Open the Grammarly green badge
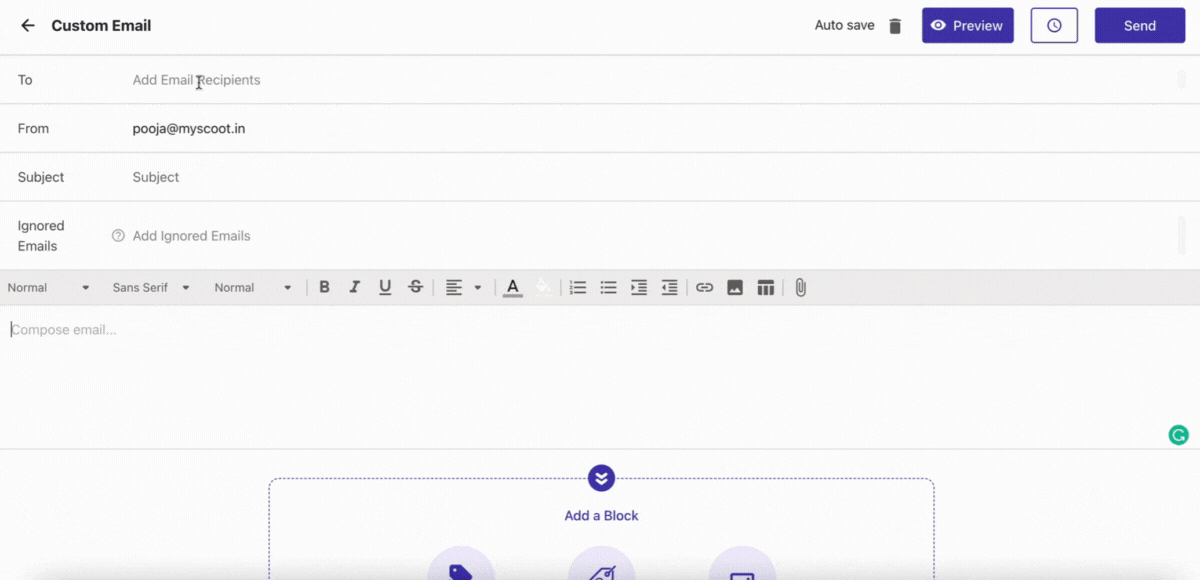The width and height of the screenshot is (1200, 580). (1179, 435)
